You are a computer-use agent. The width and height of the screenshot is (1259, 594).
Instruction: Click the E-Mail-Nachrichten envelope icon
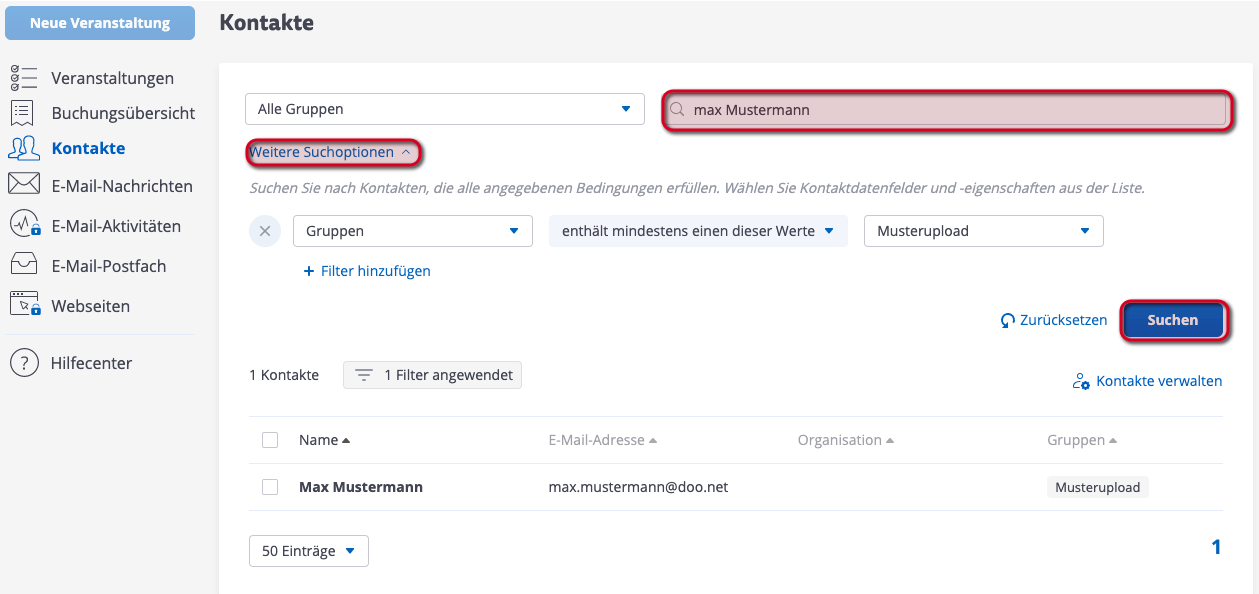point(24,186)
